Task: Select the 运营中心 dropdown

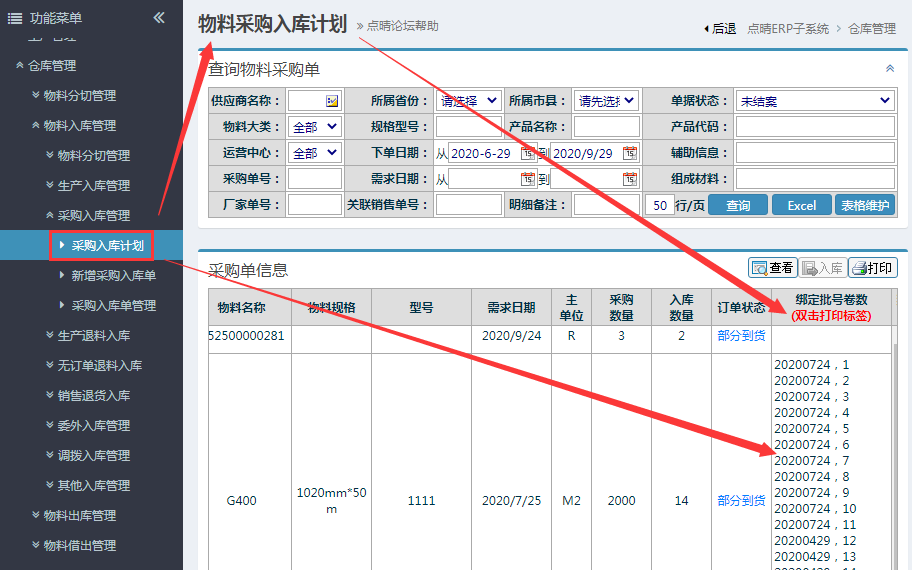Action: coord(315,153)
